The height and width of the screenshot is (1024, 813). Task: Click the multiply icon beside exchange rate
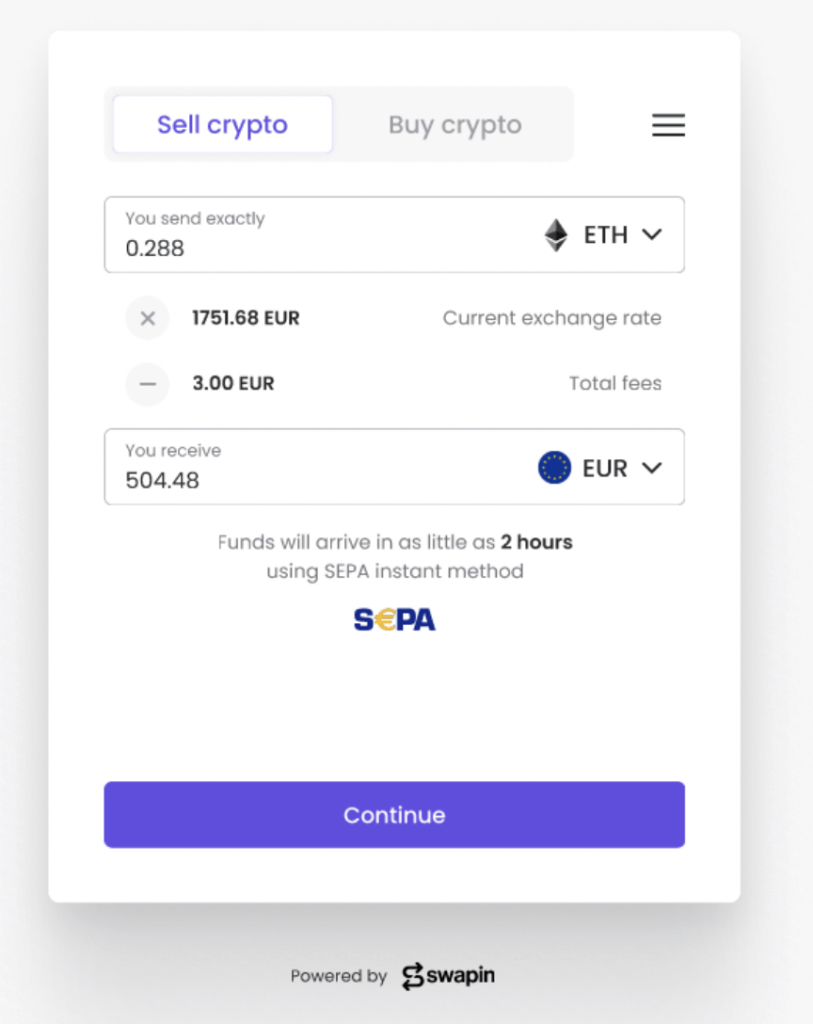point(148,319)
